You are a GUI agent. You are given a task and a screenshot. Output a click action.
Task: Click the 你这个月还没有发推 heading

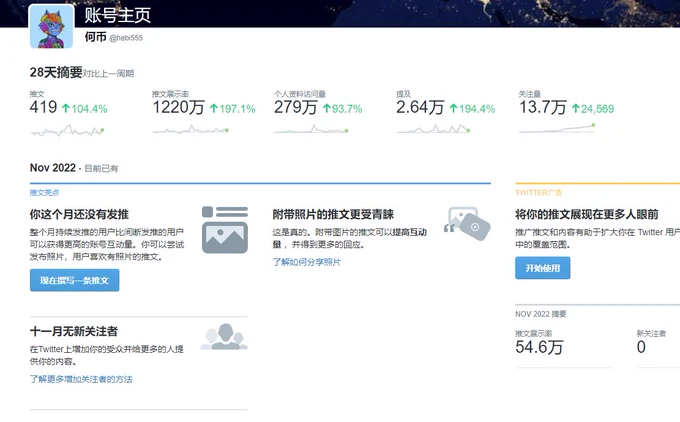pos(79,214)
